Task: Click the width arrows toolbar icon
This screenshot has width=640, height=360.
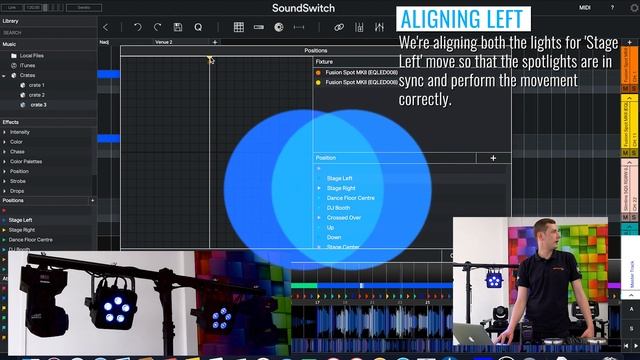Action: 299,27
